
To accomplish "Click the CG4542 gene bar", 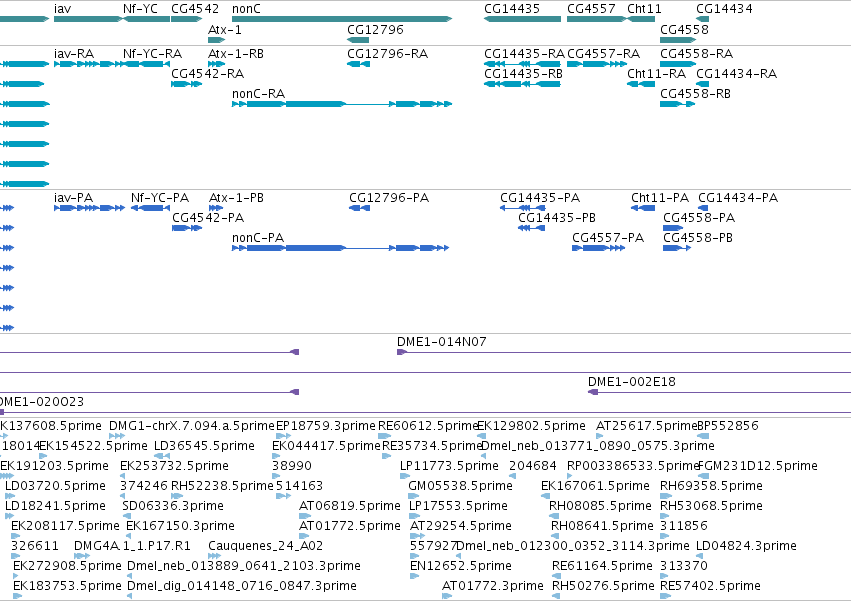I will (x=187, y=19).
